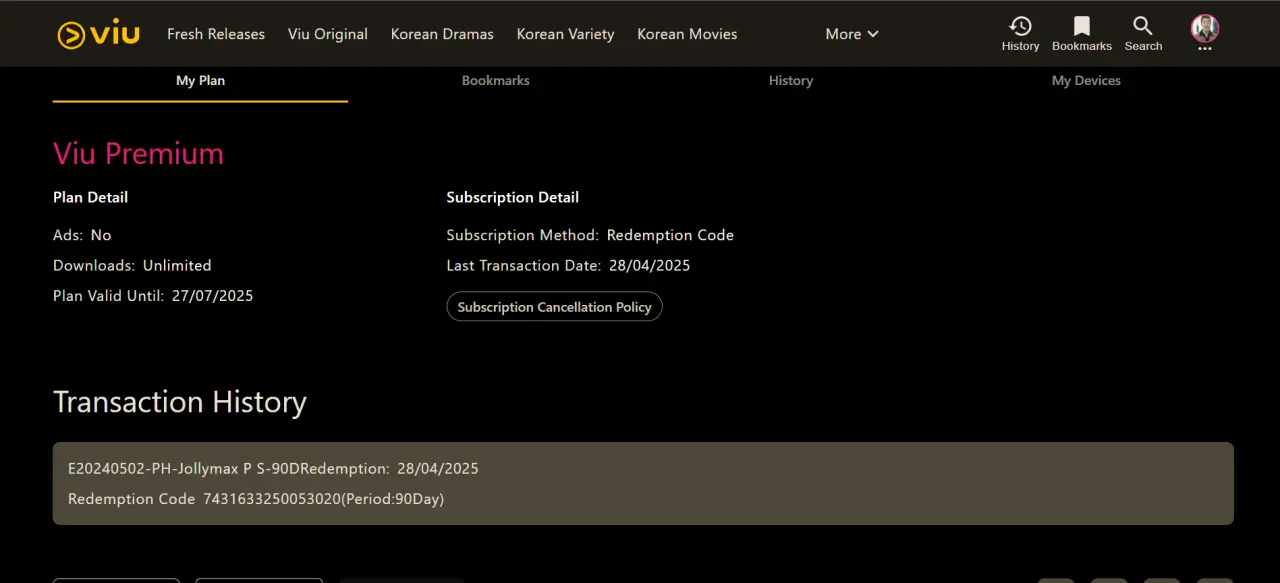Screen dimensions: 1280x583
Task: Click the Viu Premium plan heading
Action: [x=138, y=153]
